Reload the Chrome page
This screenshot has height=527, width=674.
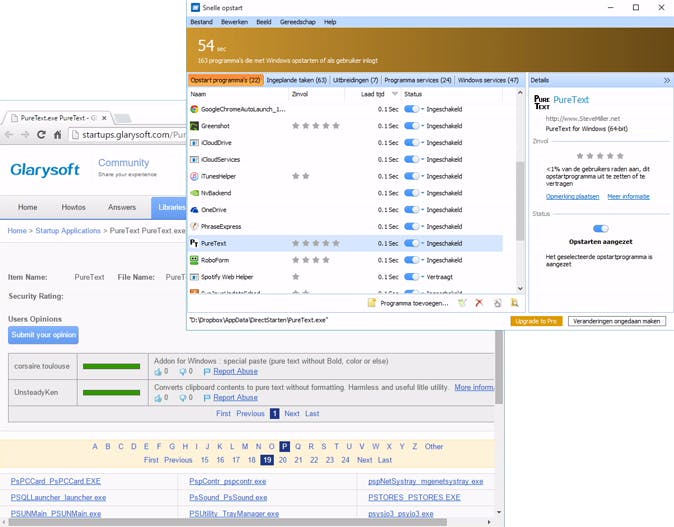tap(41, 135)
